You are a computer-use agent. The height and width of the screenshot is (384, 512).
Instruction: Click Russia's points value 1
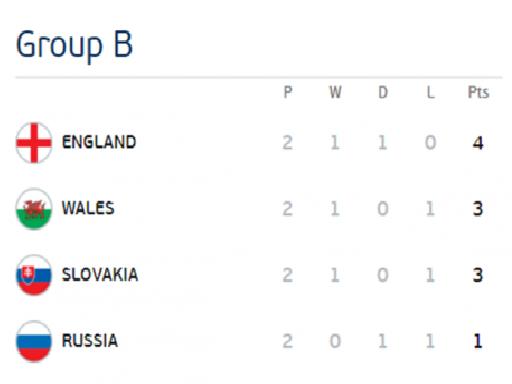tap(478, 341)
